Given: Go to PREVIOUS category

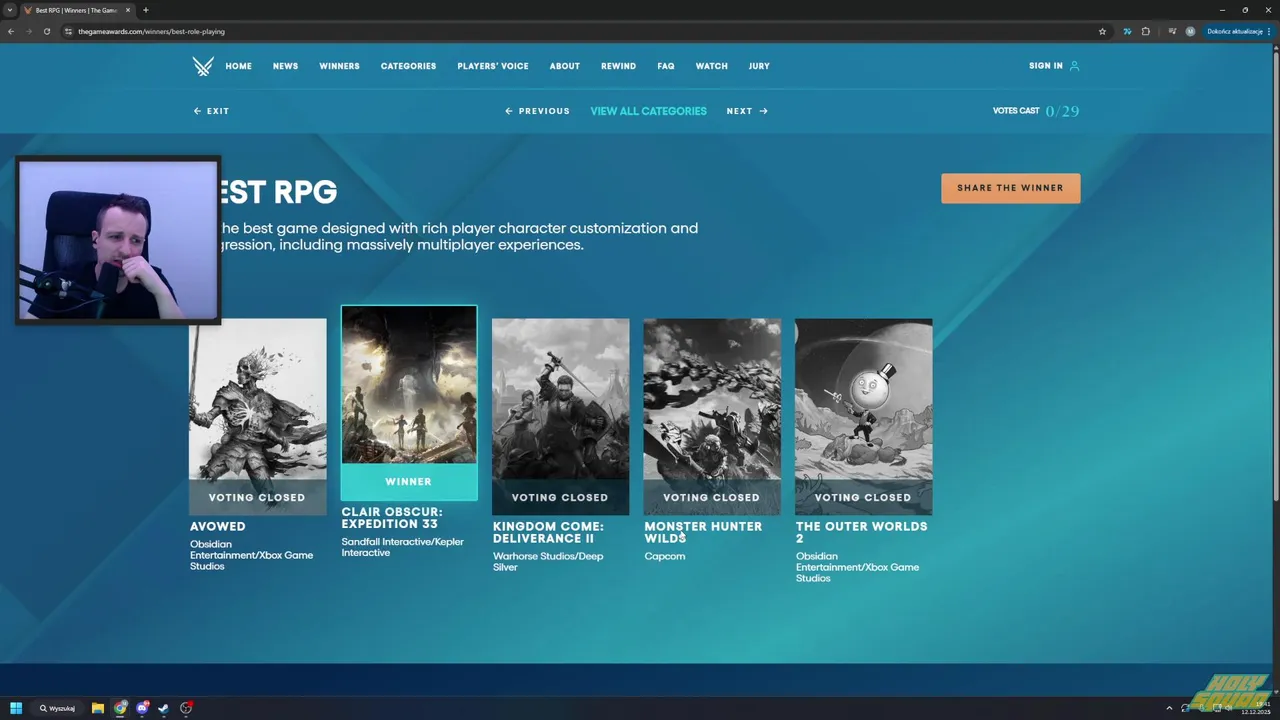Looking at the screenshot, I should coord(537,111).
